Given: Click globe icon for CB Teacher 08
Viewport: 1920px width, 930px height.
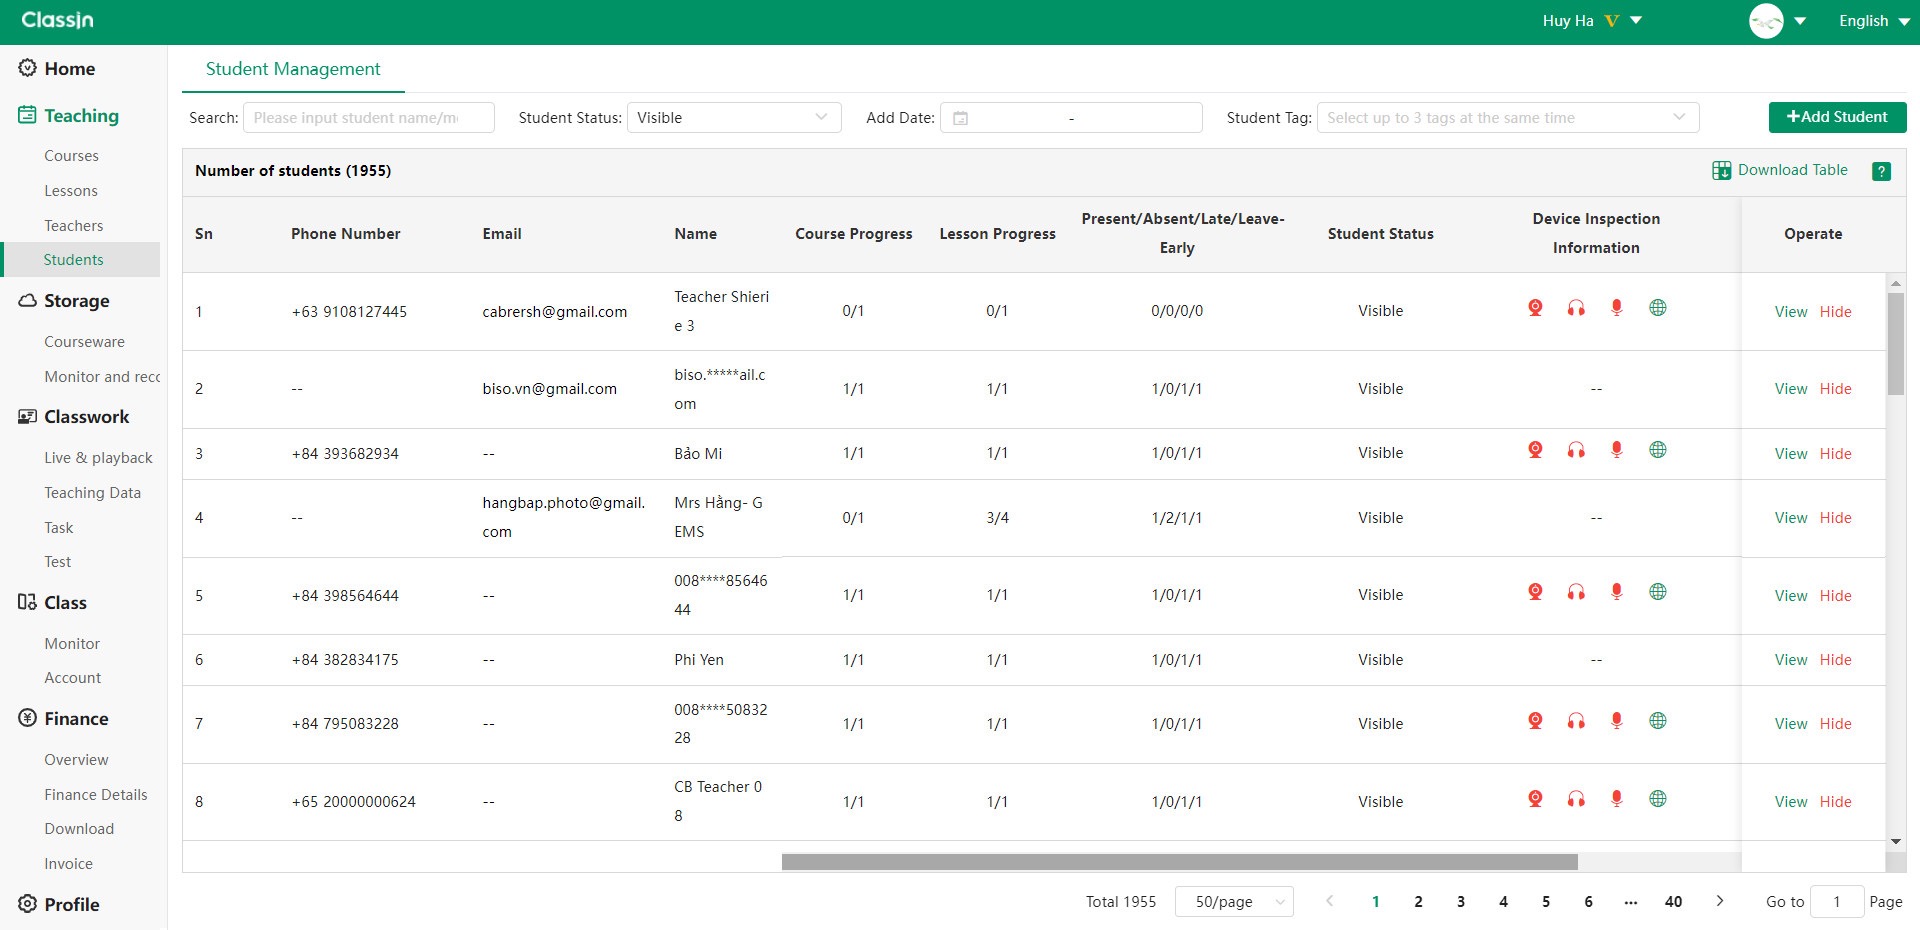Looking at the screenshot, I should click(1657, 799).
